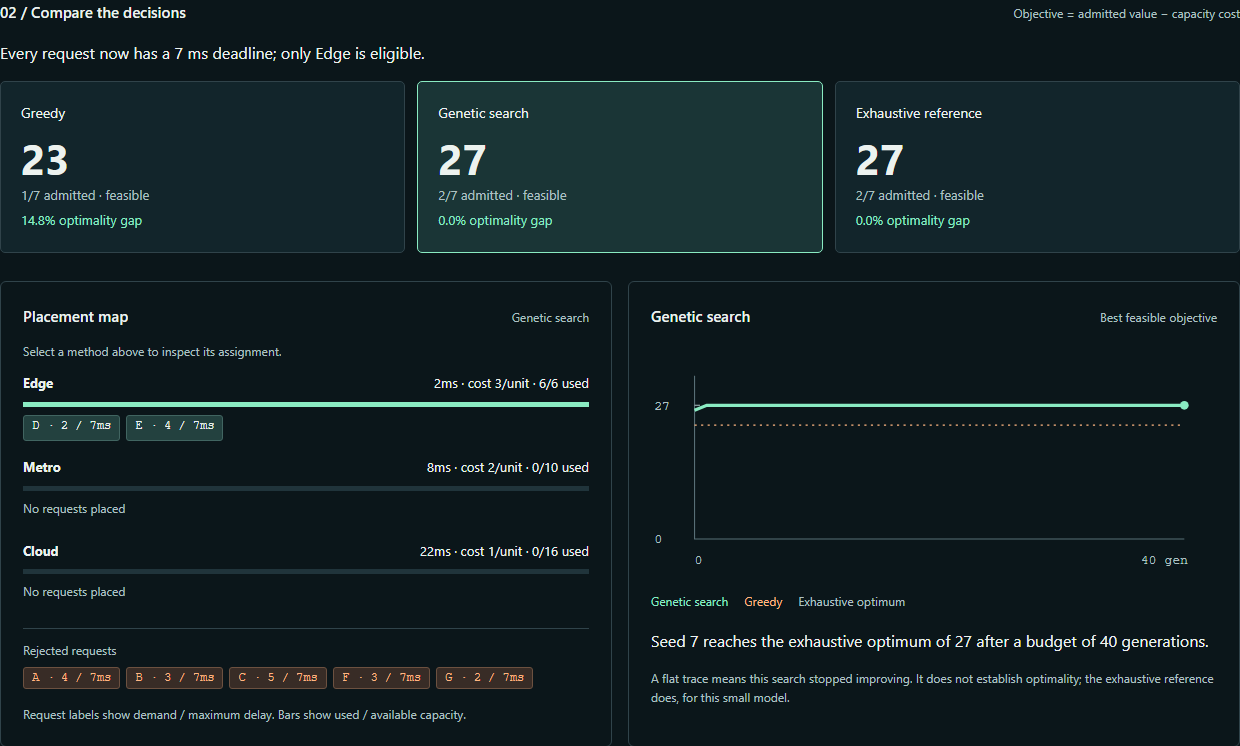Screen dimensions: 1240x746
Task: Click the Genetic search chart legend item
Action: [x=689, y=602]
